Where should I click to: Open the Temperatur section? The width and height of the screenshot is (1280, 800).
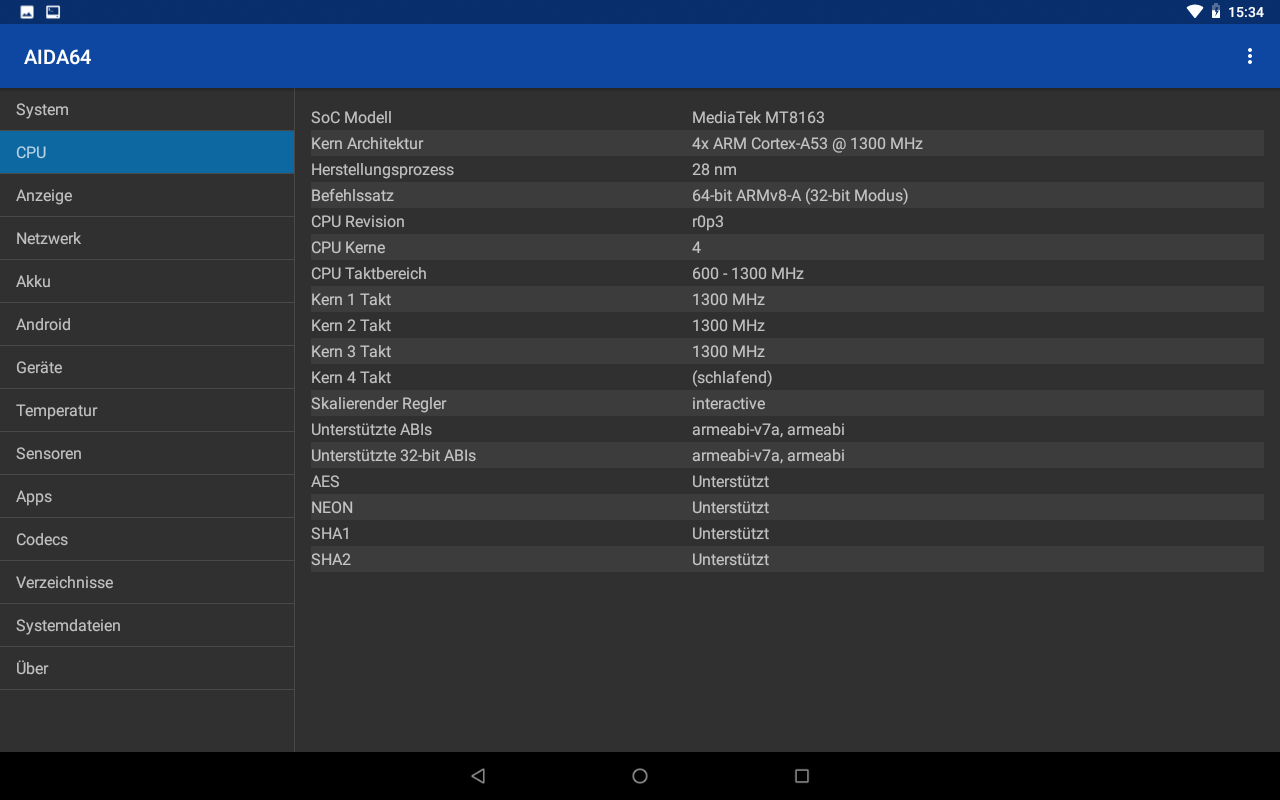pos(147,411)
